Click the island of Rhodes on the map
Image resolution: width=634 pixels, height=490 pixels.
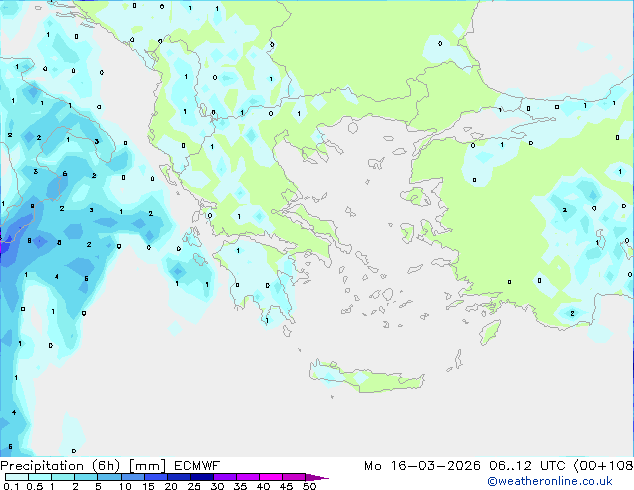(x=490, y=332)
